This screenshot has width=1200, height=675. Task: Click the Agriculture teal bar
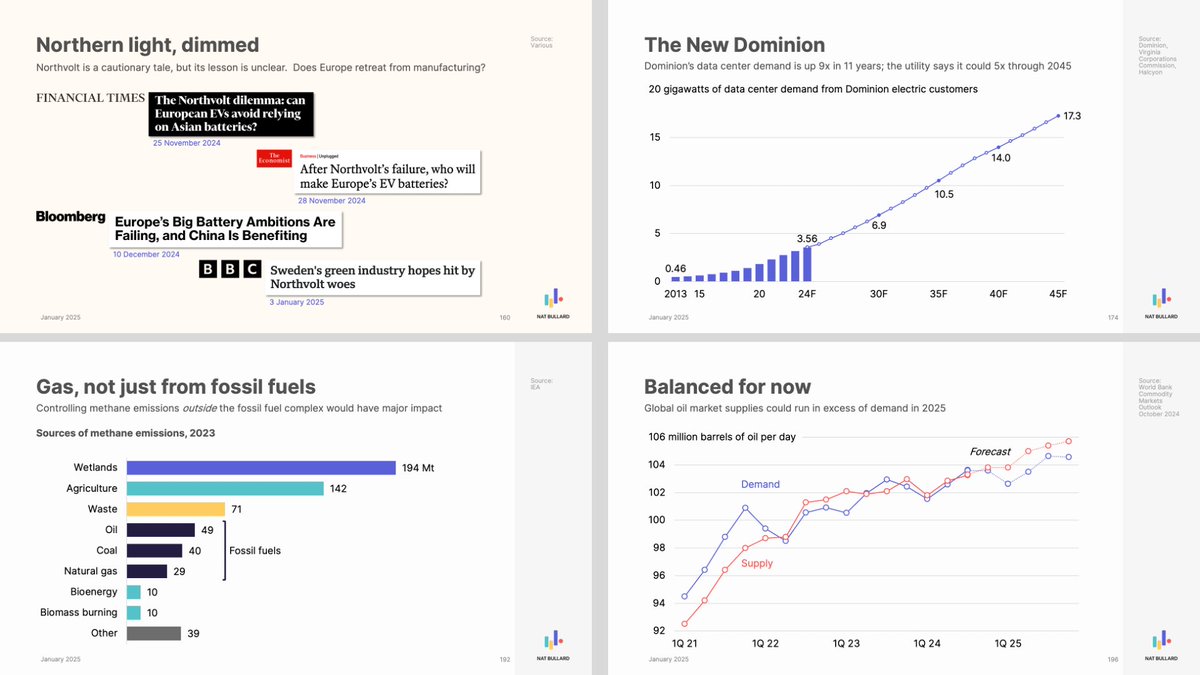coord(225,489)
